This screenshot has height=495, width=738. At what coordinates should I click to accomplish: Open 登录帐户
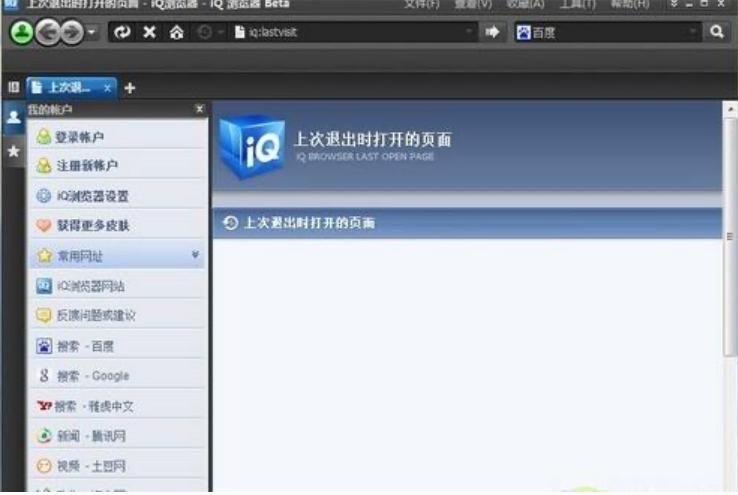[118, 137]
